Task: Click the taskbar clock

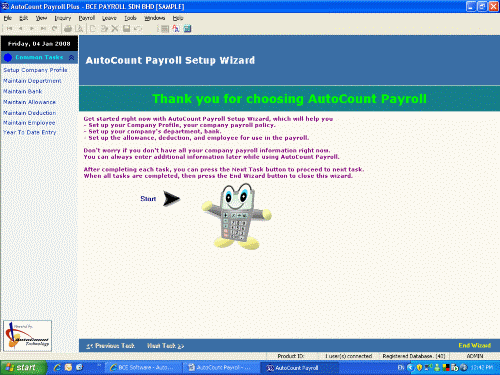Action: pyautogui.click(x=482, y=367)
